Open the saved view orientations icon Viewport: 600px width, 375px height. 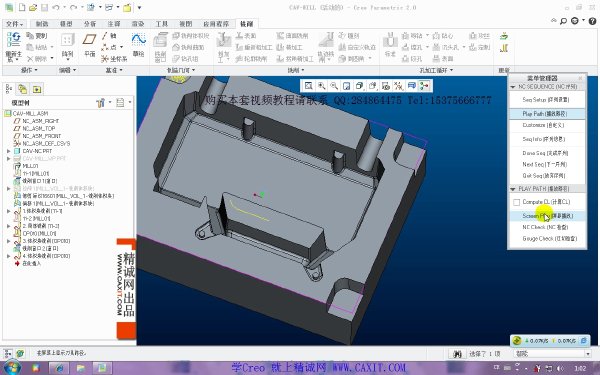[372, 86]
